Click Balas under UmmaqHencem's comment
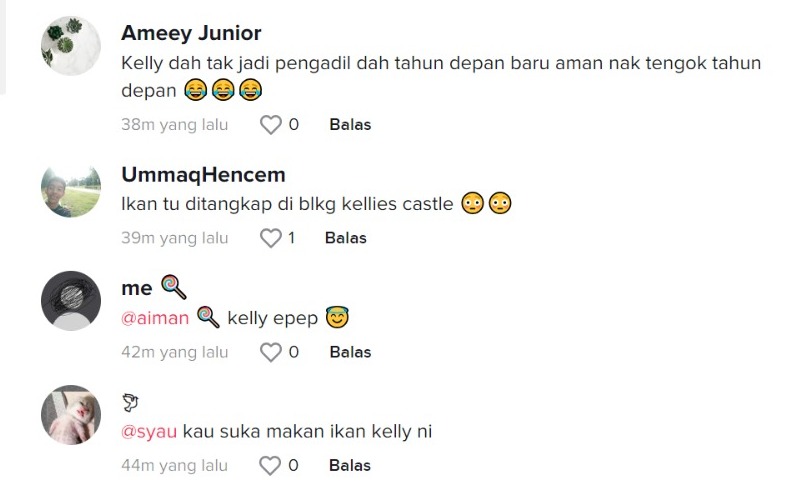 coord(346,238)
